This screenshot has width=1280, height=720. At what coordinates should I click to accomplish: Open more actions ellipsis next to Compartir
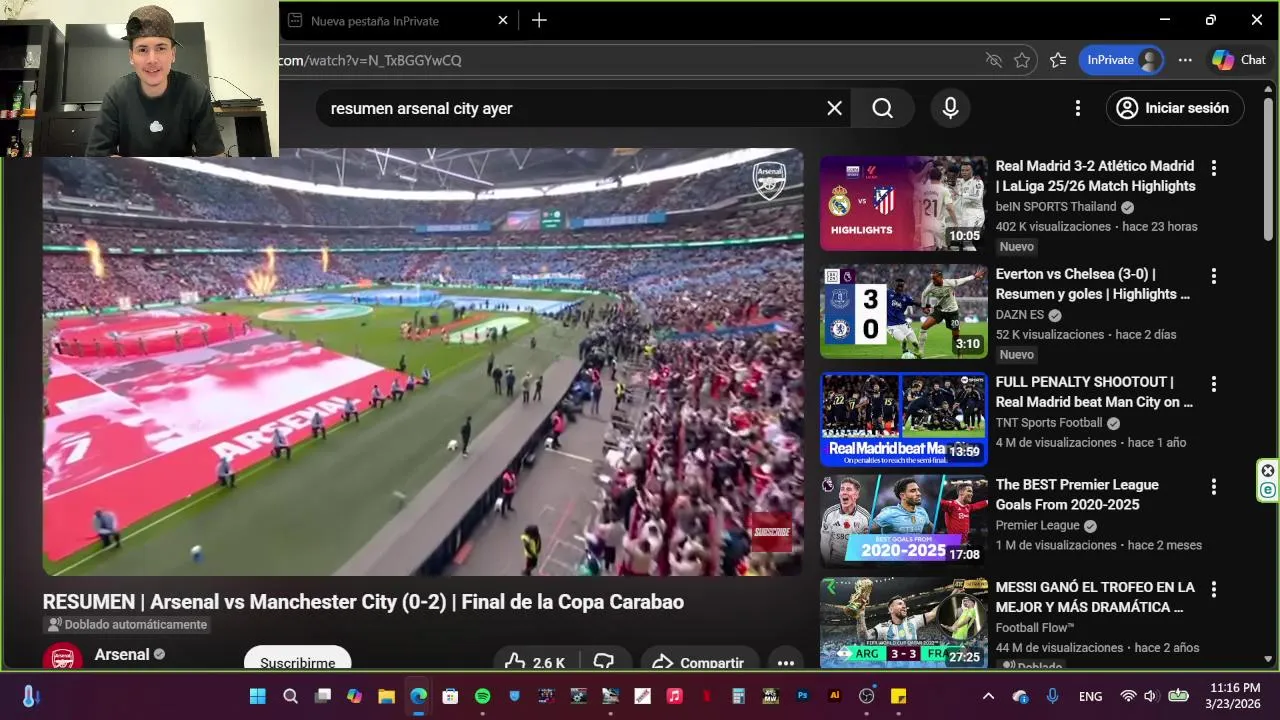[786, 662]
